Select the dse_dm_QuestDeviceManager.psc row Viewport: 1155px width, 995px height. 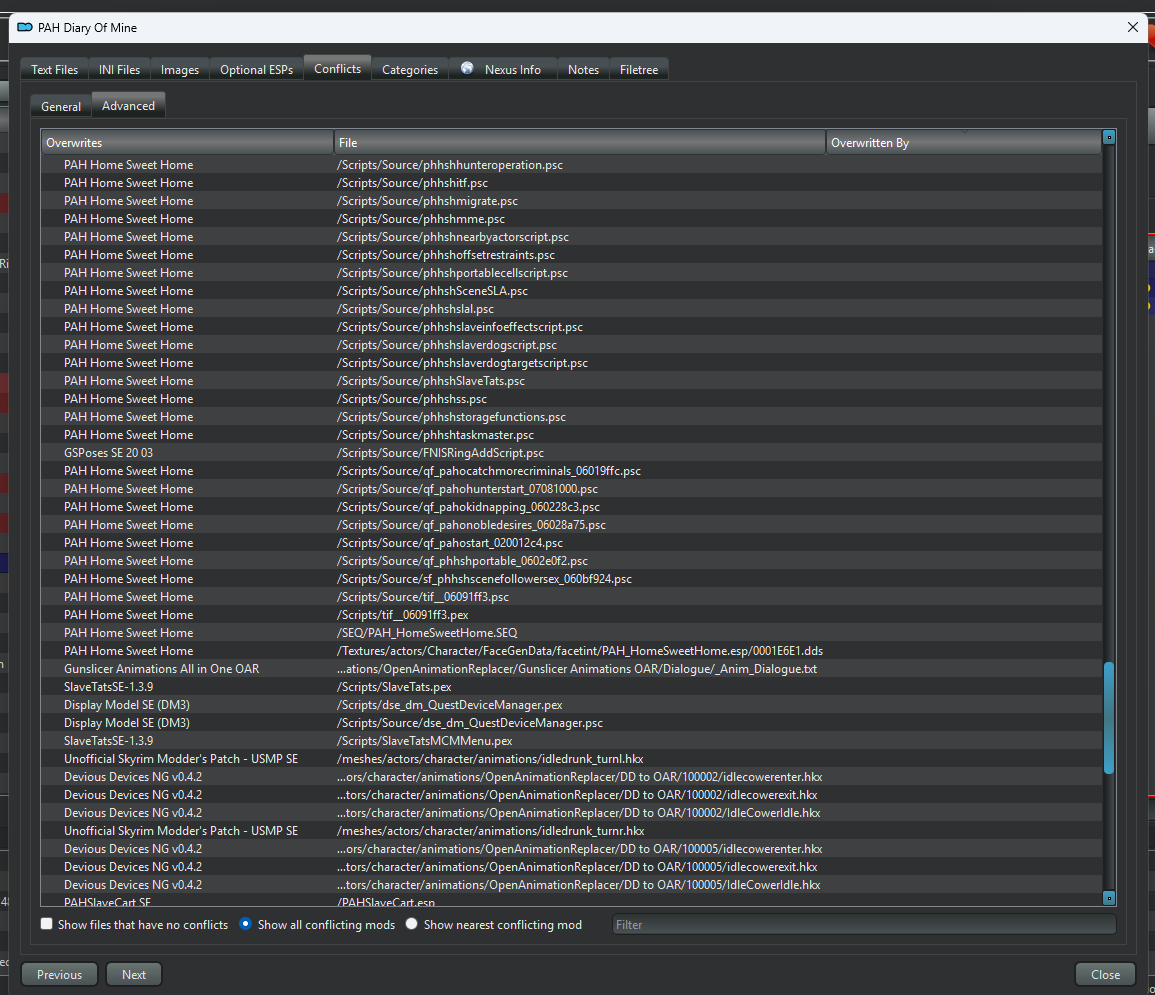[572, 722]
